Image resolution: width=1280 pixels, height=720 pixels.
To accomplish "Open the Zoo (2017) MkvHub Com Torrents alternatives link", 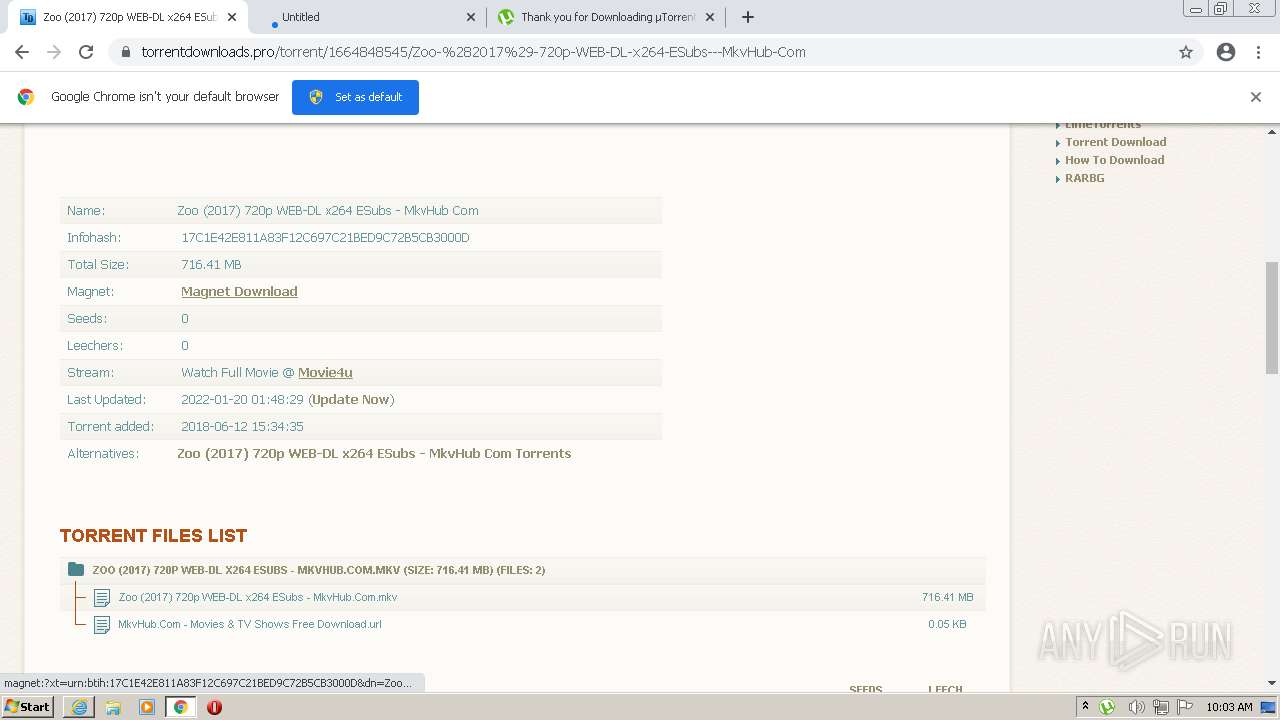I will pyautogui.click(x=374, y=454).
